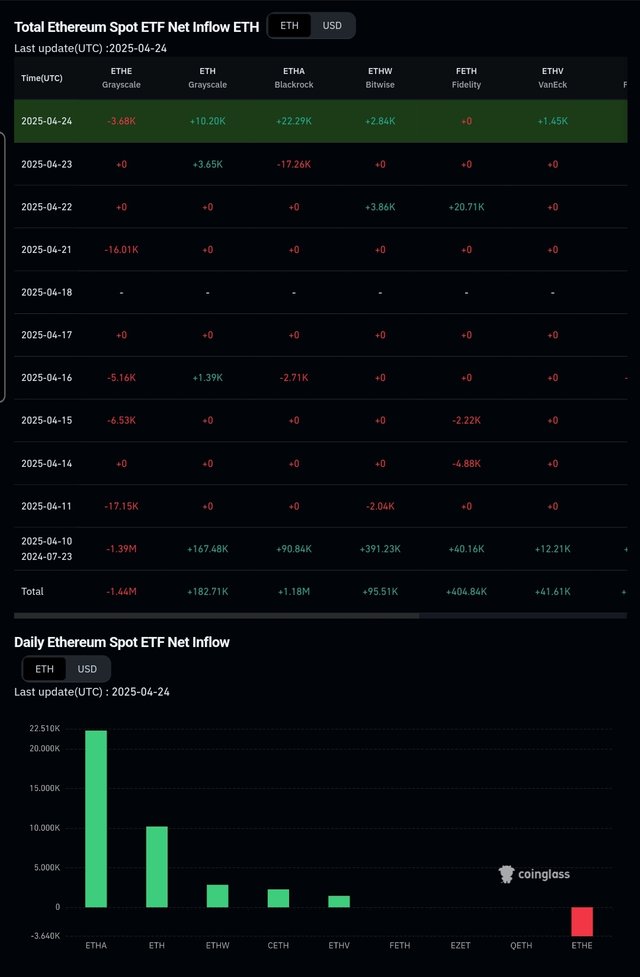Viewport: 640px width, 977px height.
Task: Select ETH unit for the daily chart
Action: pos(44,669)
